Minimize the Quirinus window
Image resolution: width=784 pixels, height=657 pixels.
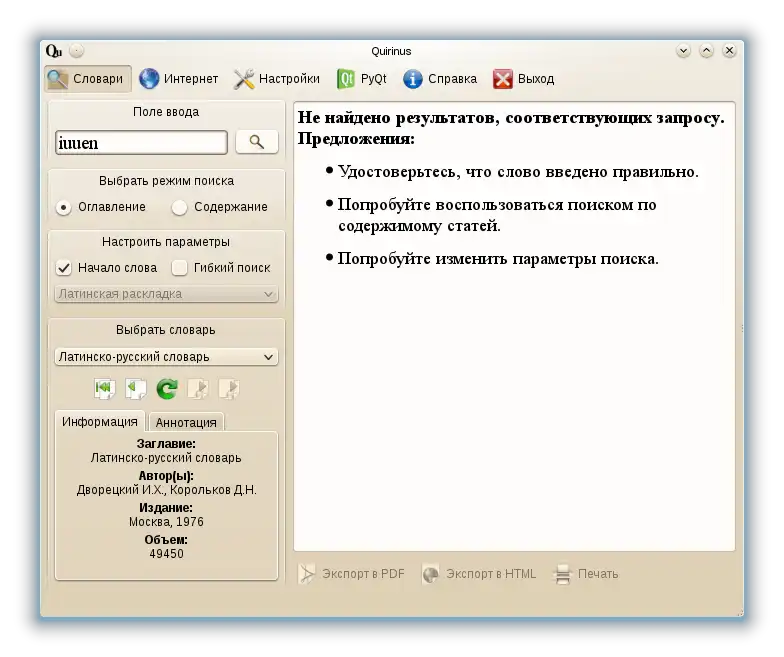[684, 50]
